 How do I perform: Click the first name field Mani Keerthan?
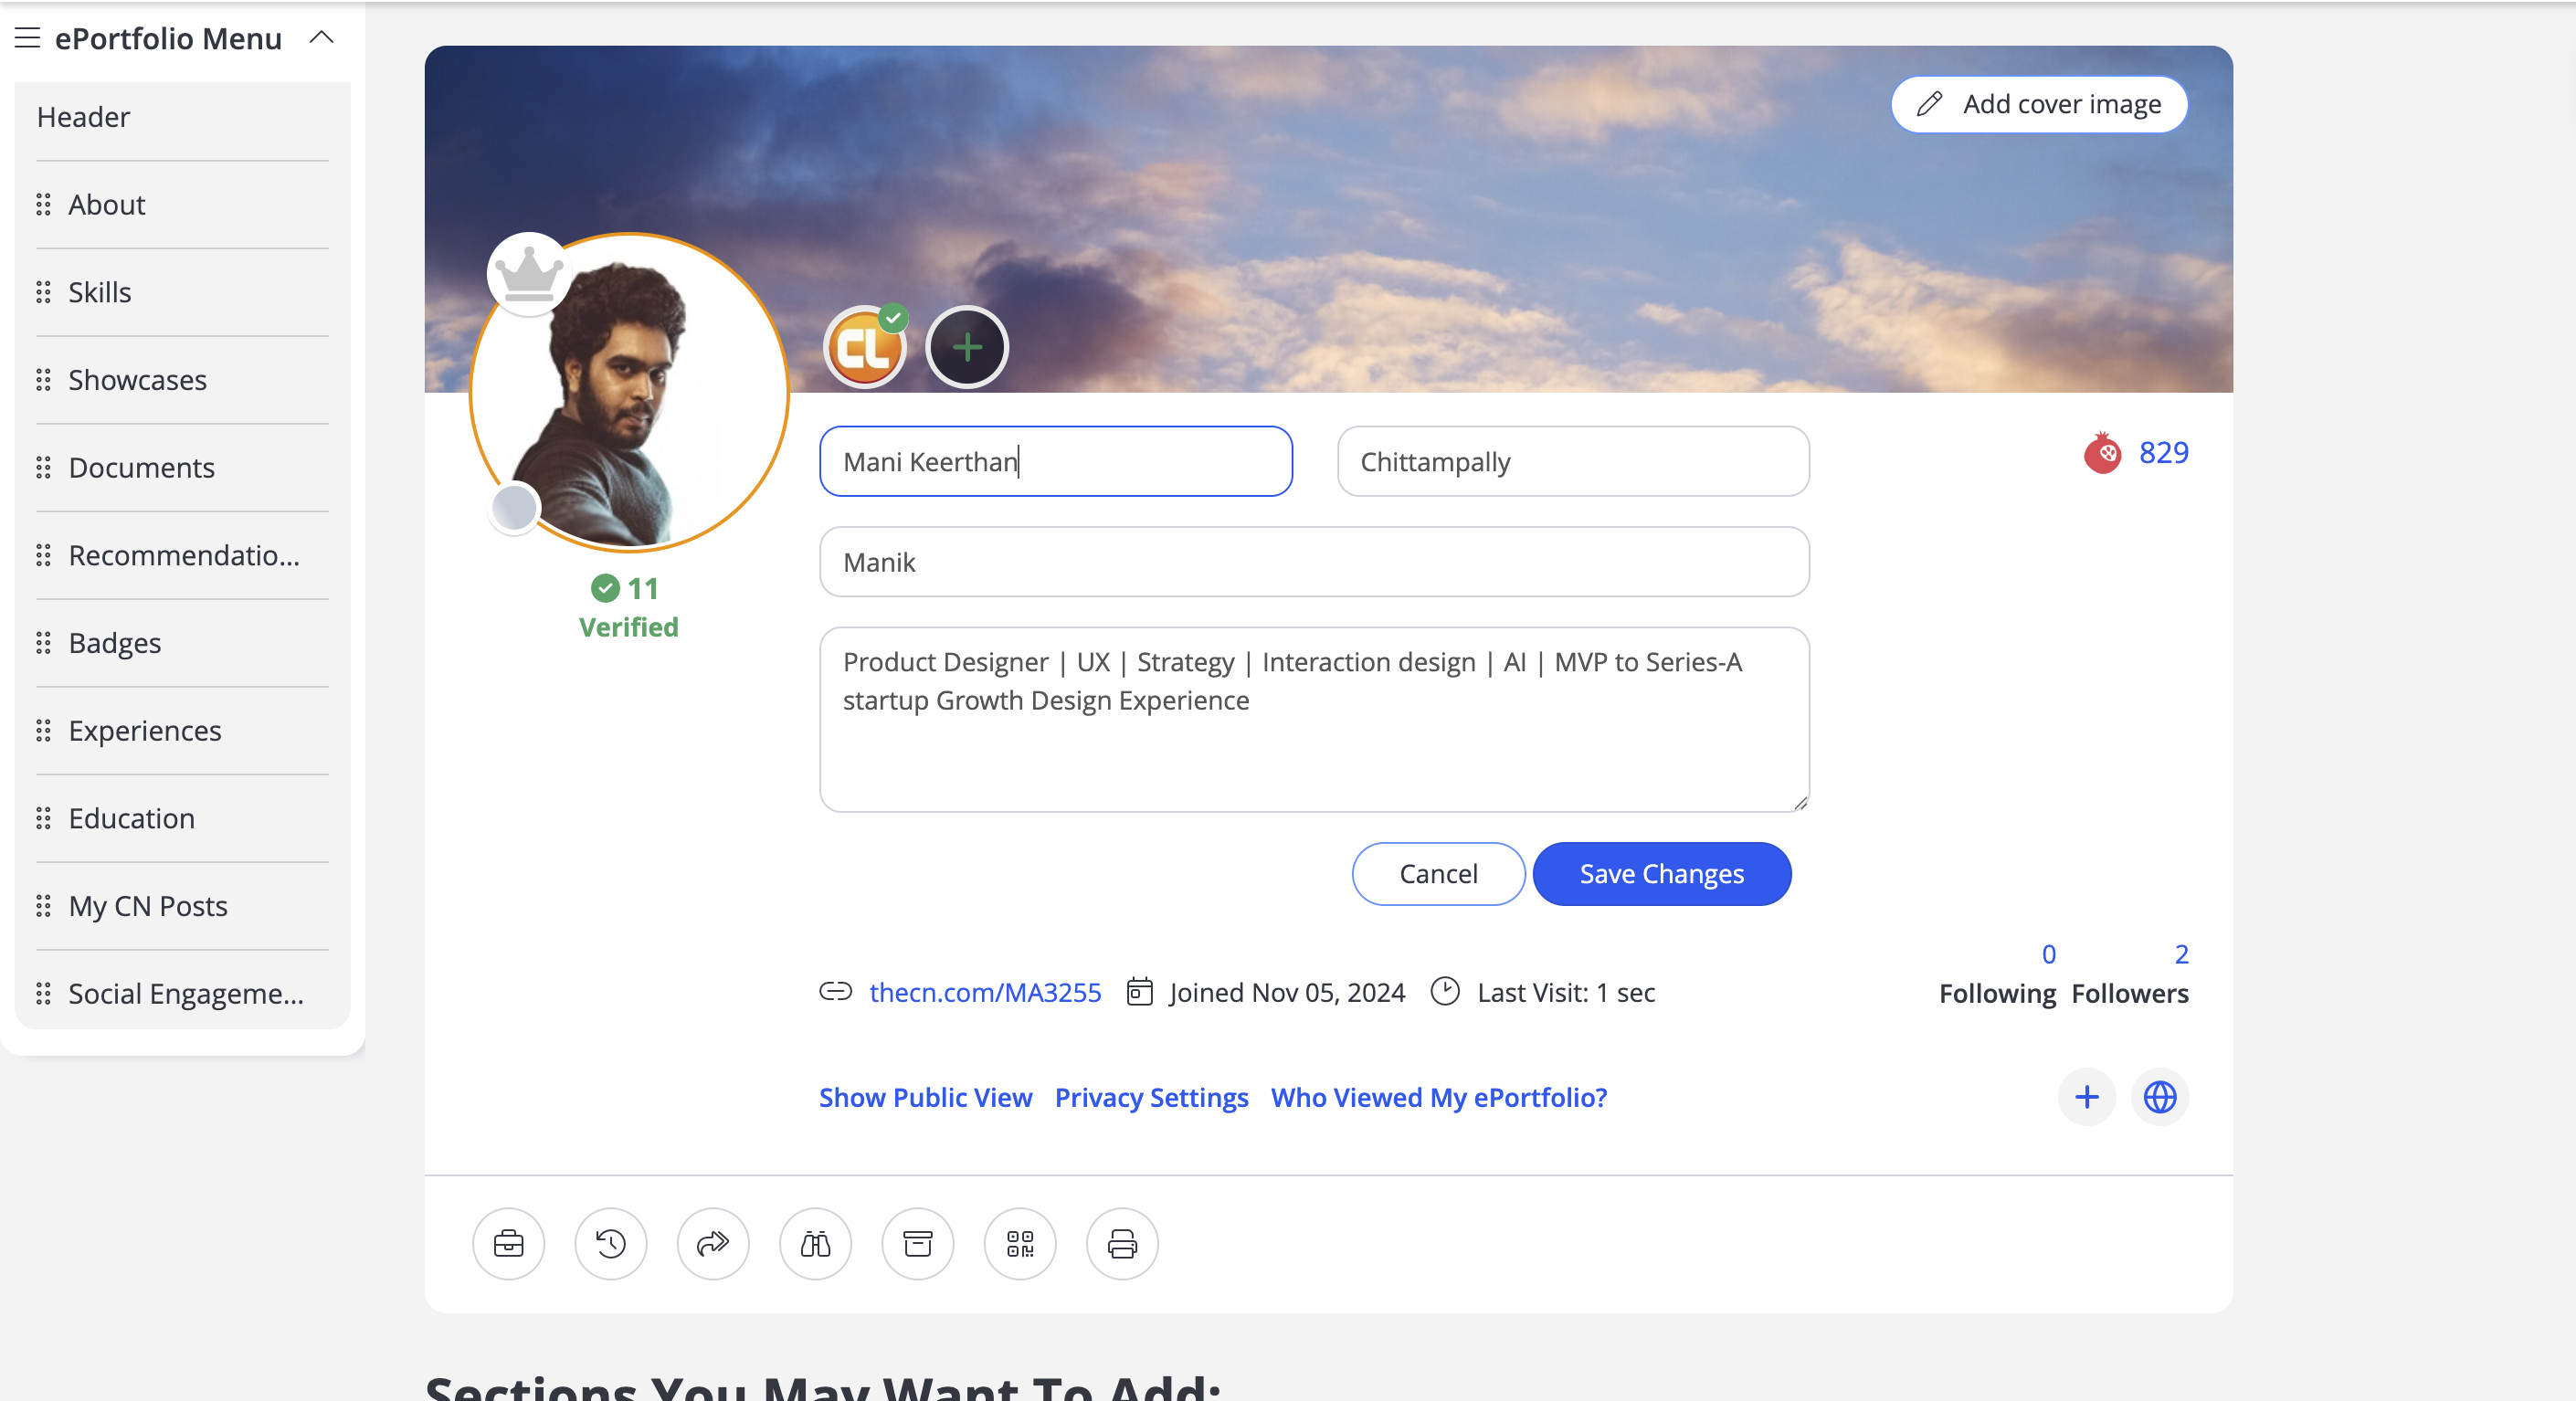[x=1056, y=462]
